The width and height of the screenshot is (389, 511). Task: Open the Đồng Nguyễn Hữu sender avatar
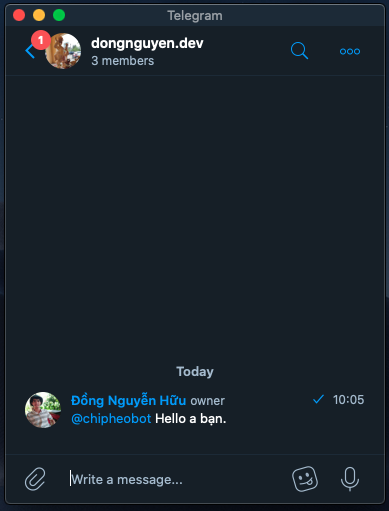click(43, 410)
